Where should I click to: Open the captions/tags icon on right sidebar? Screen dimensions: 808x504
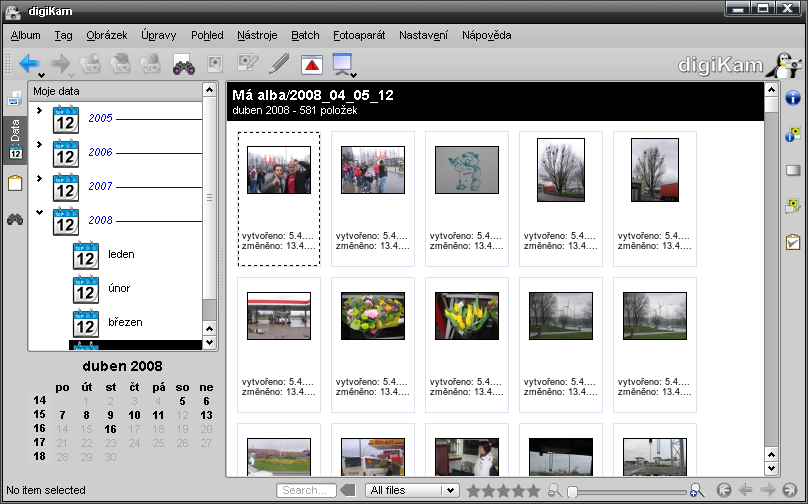coord(793,206)
